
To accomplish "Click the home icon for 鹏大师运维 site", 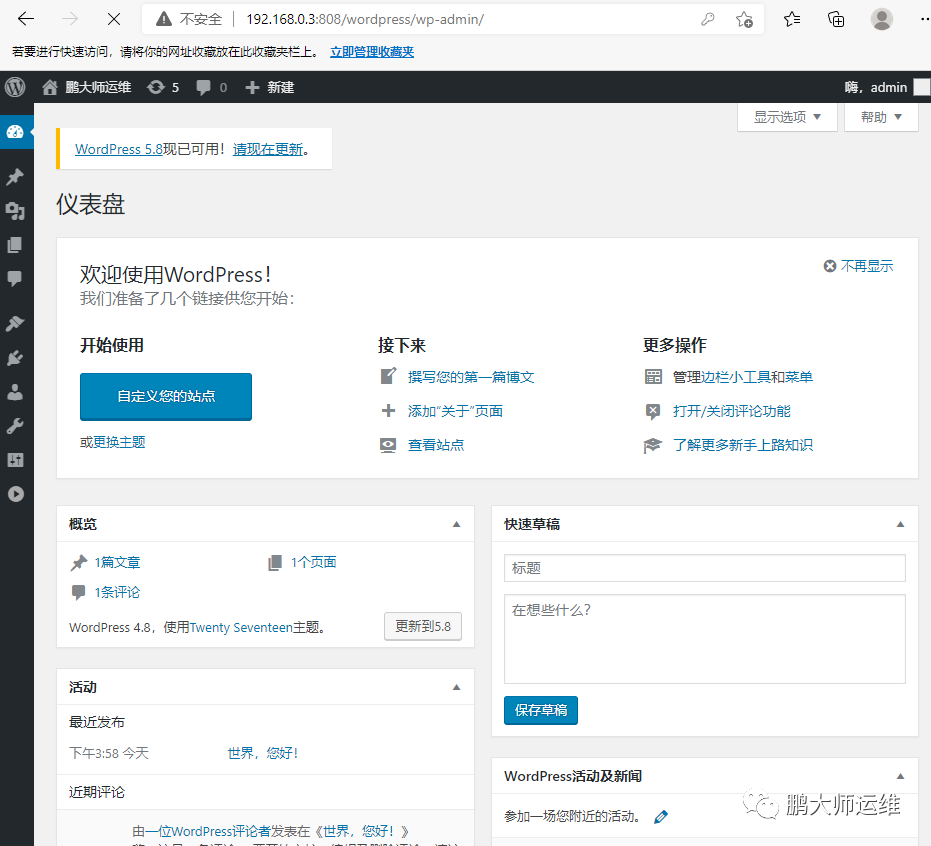I will pyautogui.click(x=50, y=88).
